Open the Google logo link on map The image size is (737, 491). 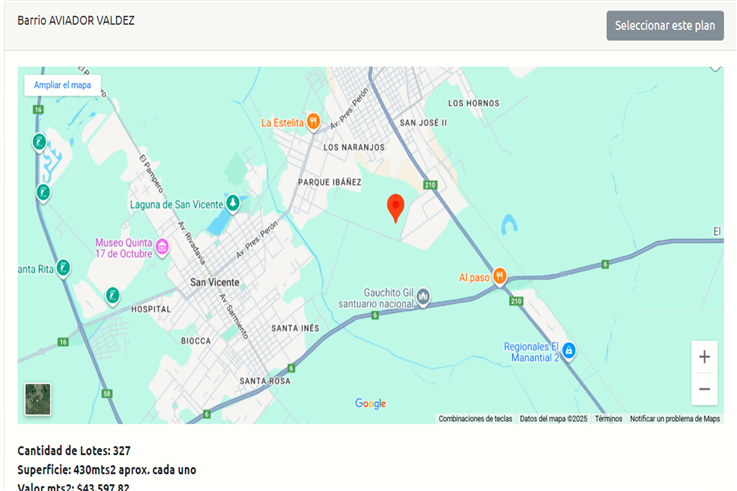point(370,404)
